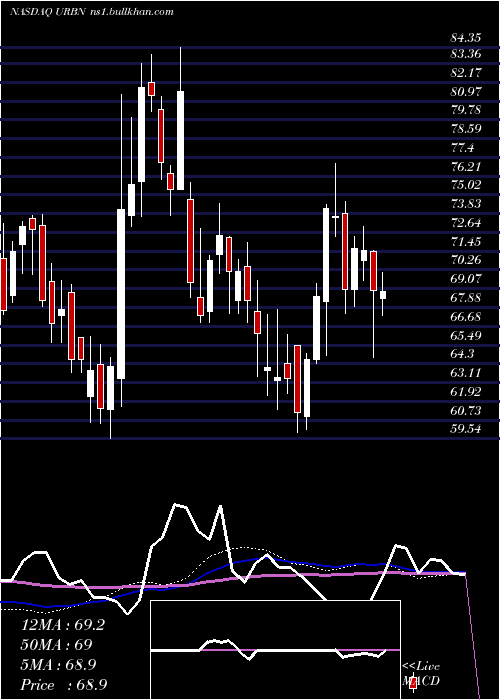Click the 82.17 price axis label
Viewport: 500px width, 700px height.
pos(466,73)
